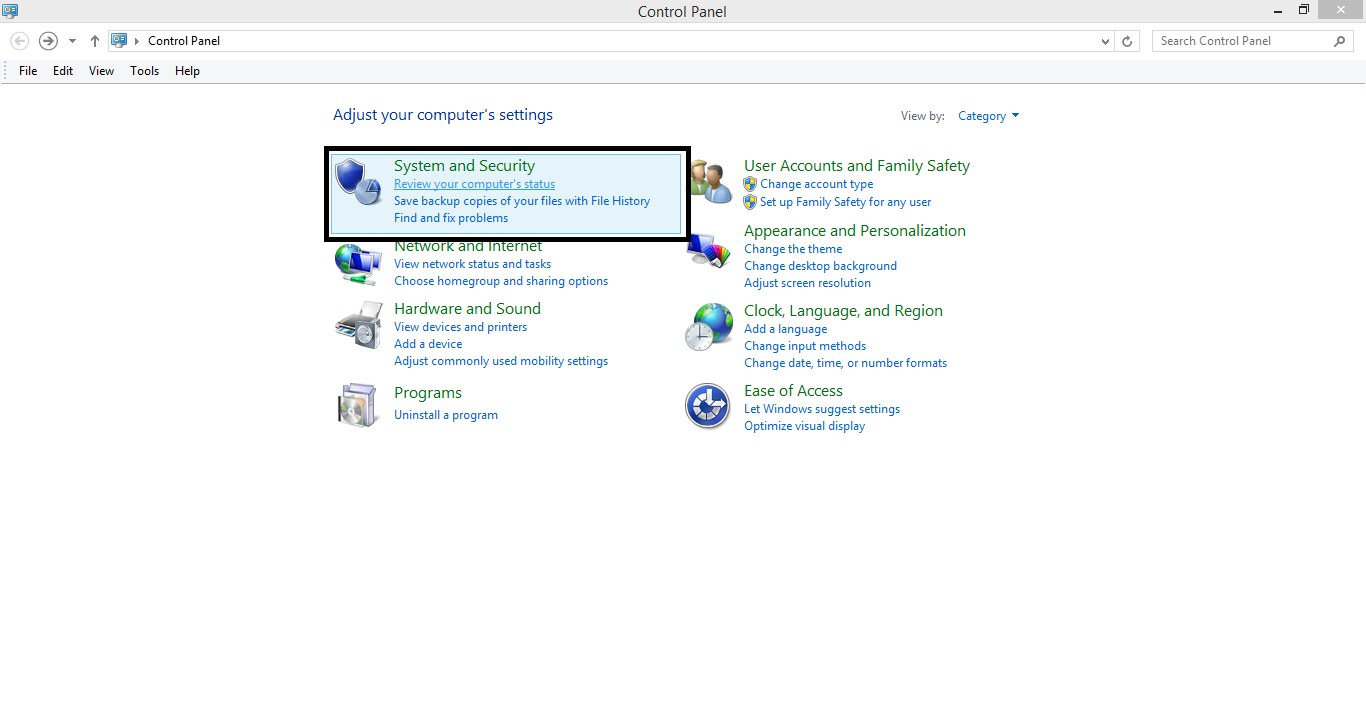Click Find and fix problems
1366x725 pixels.
point(451,218)
